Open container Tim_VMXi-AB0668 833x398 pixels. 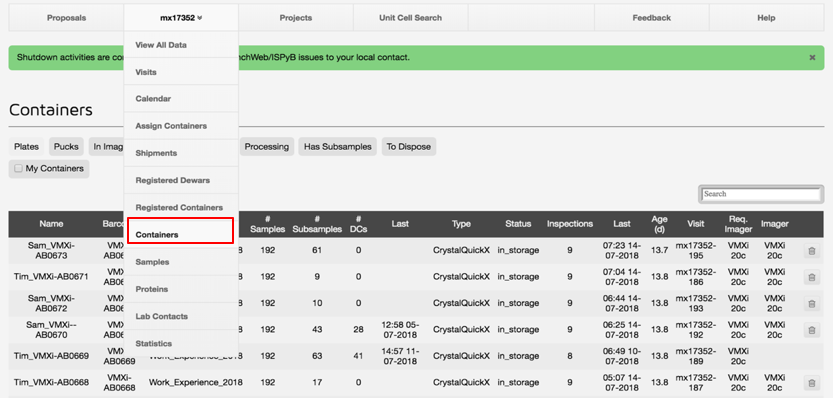52,383
